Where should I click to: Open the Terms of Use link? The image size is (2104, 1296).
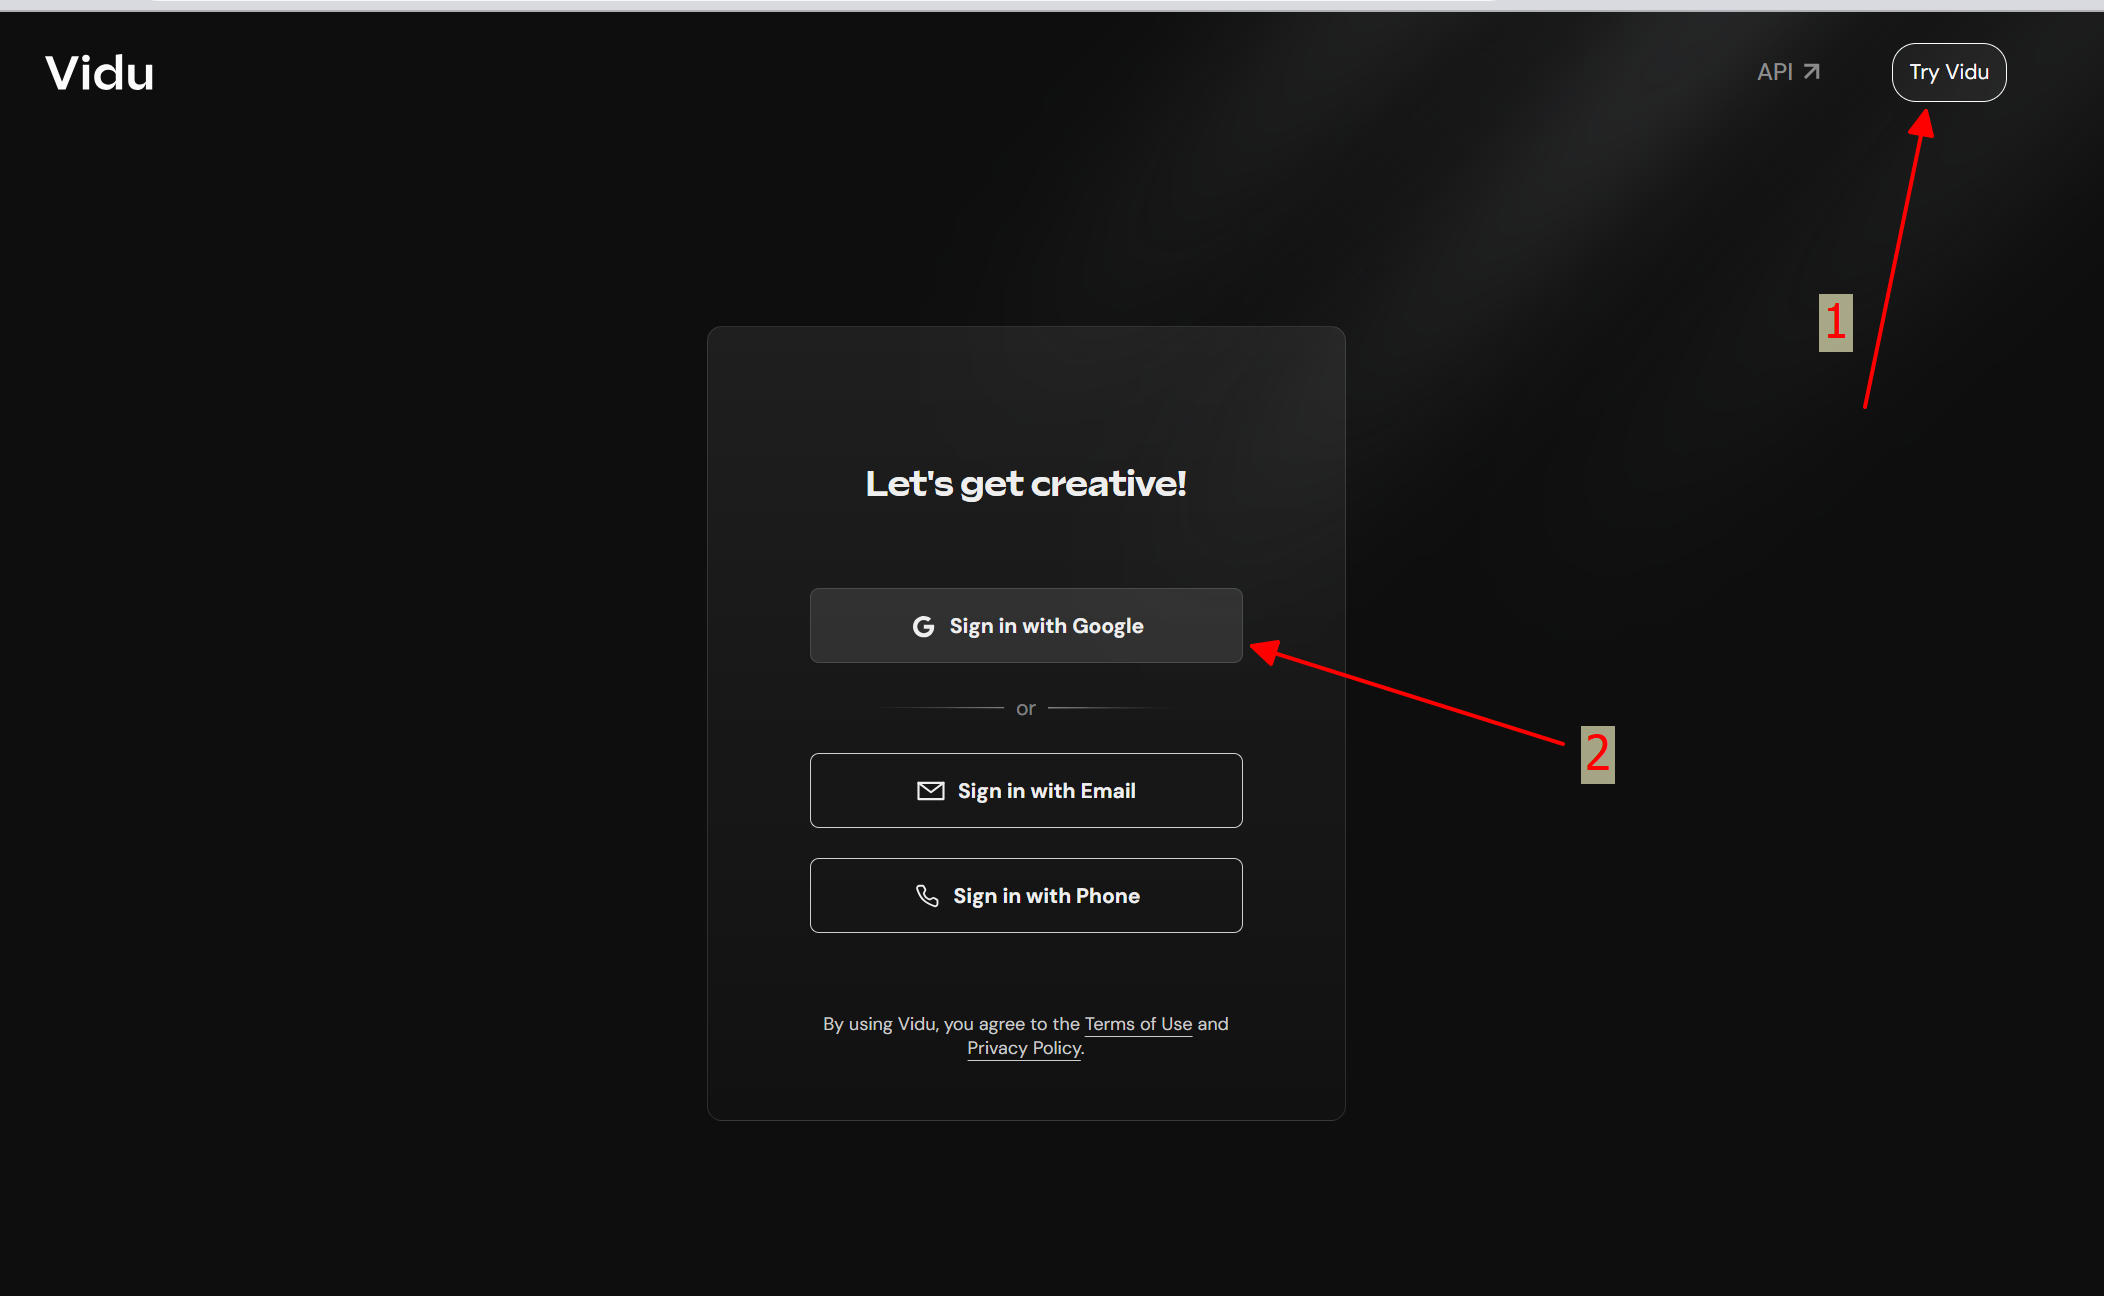[x=1138, y=1024]
